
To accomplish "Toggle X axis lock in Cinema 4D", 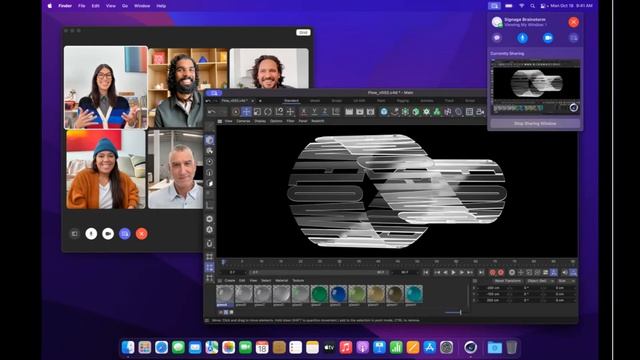I will point(304,111).
